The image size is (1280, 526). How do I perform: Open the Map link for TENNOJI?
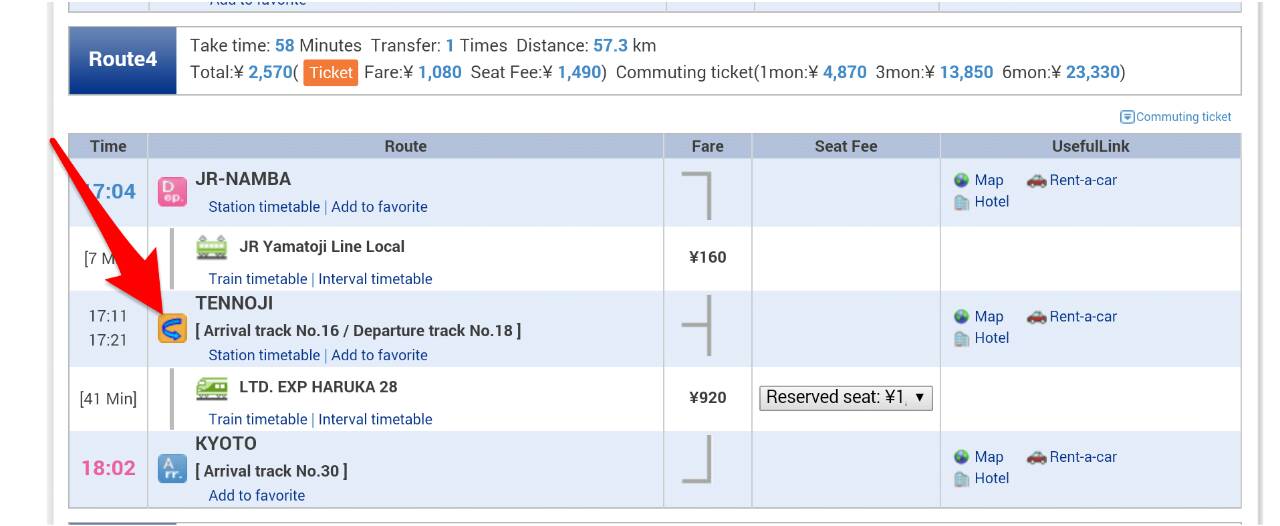tap(989, 317)
